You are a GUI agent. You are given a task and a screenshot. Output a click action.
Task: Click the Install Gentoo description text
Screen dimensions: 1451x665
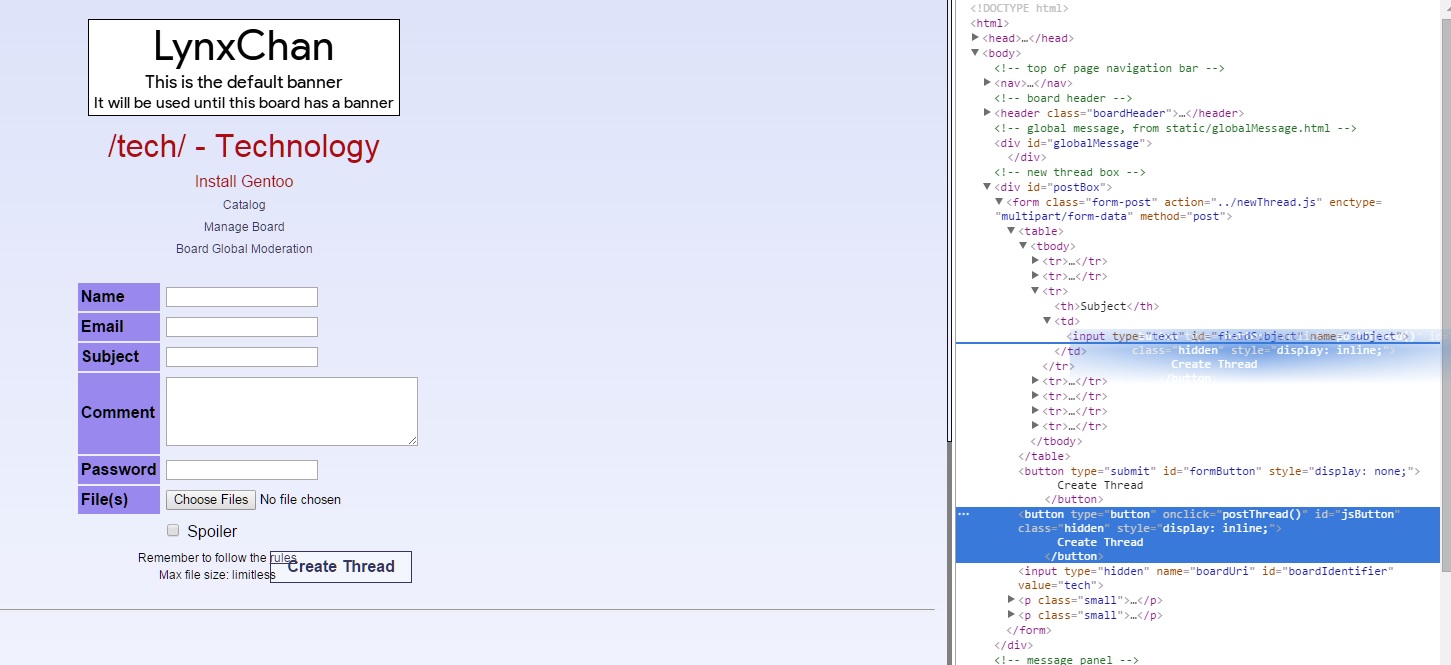click(x=244, y=181)
